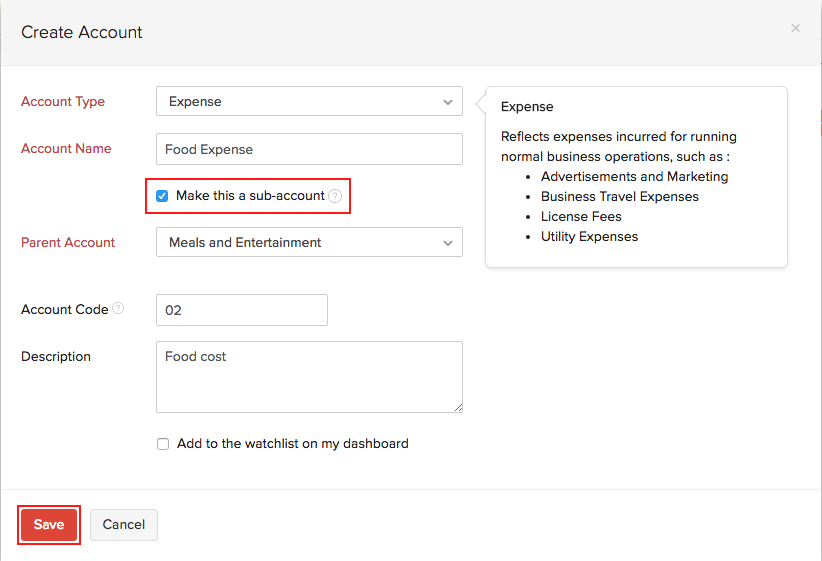
Task: Click the Description label on the left
Action: (56, 356)
